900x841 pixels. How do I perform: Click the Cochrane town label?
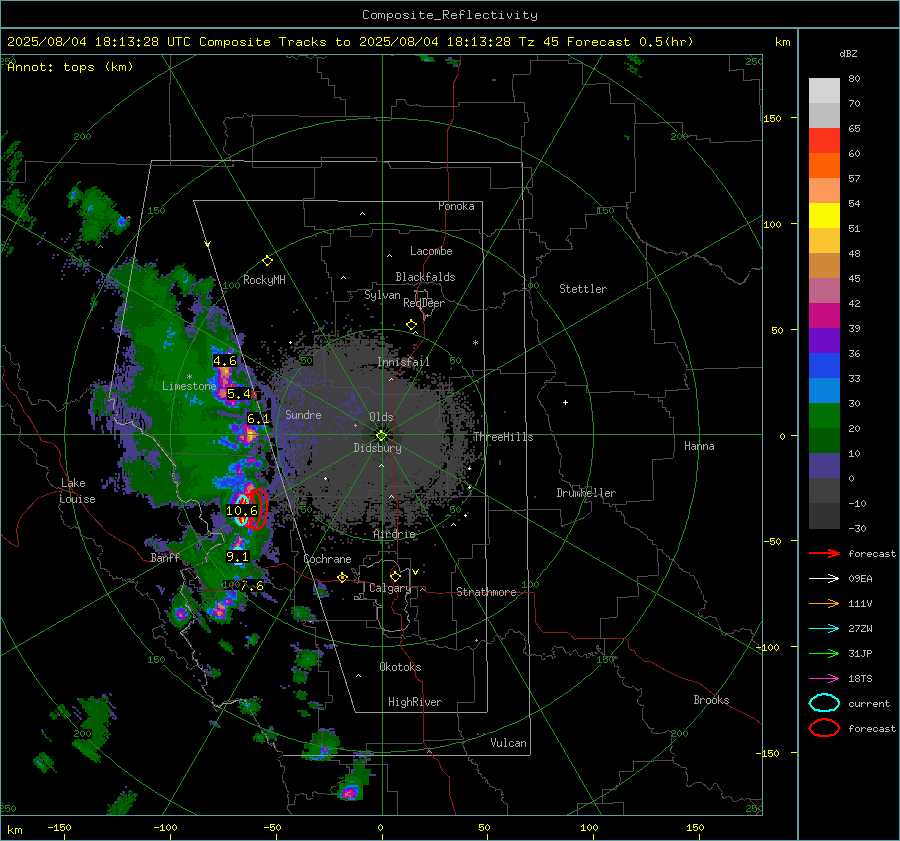pos(327,559)
